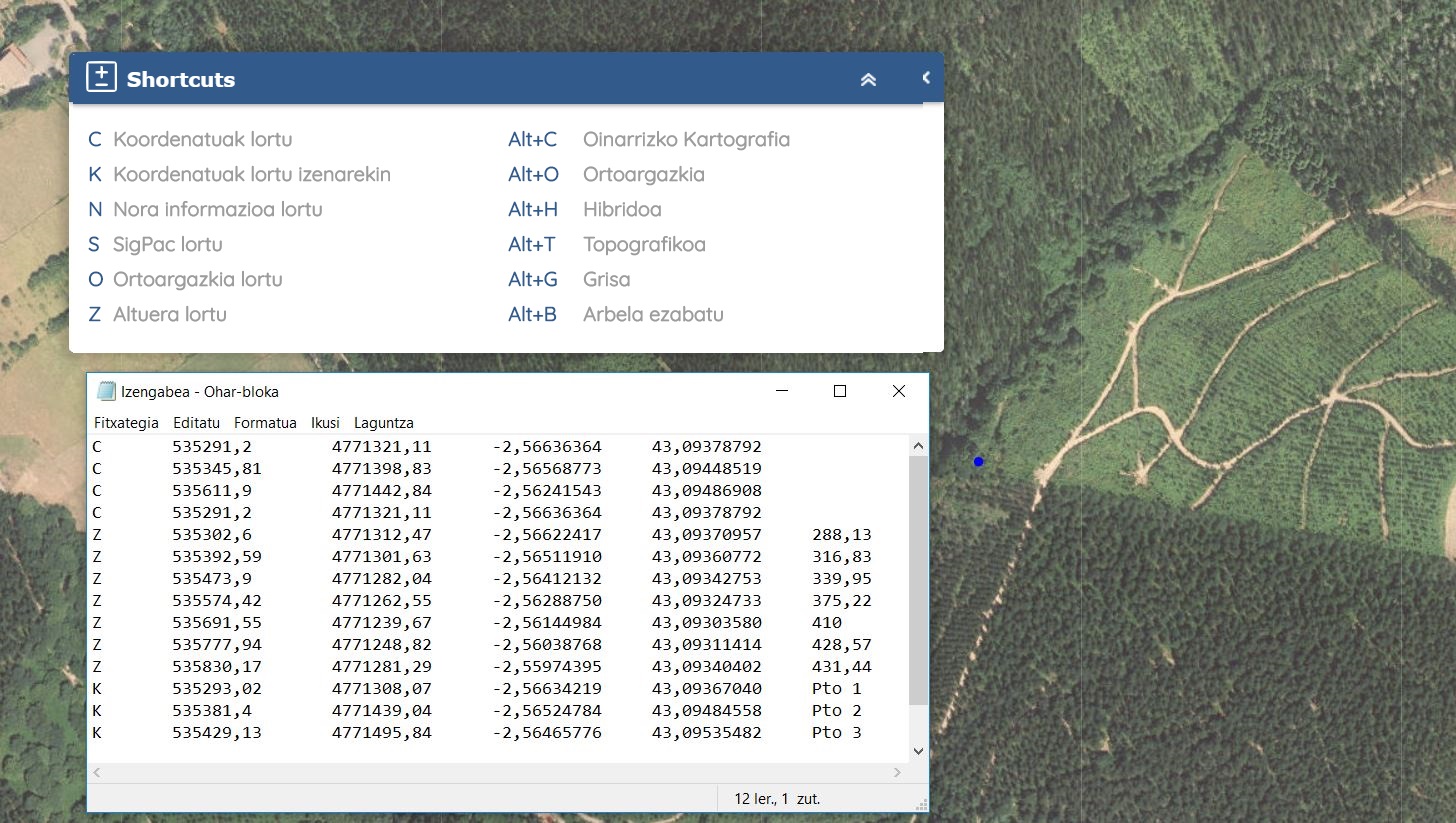Image resolution: width=1456 pixels, height=823 pixels.
Task: Click the vertical scrollbar thumb in Notepad
Action: pos(918,580)
